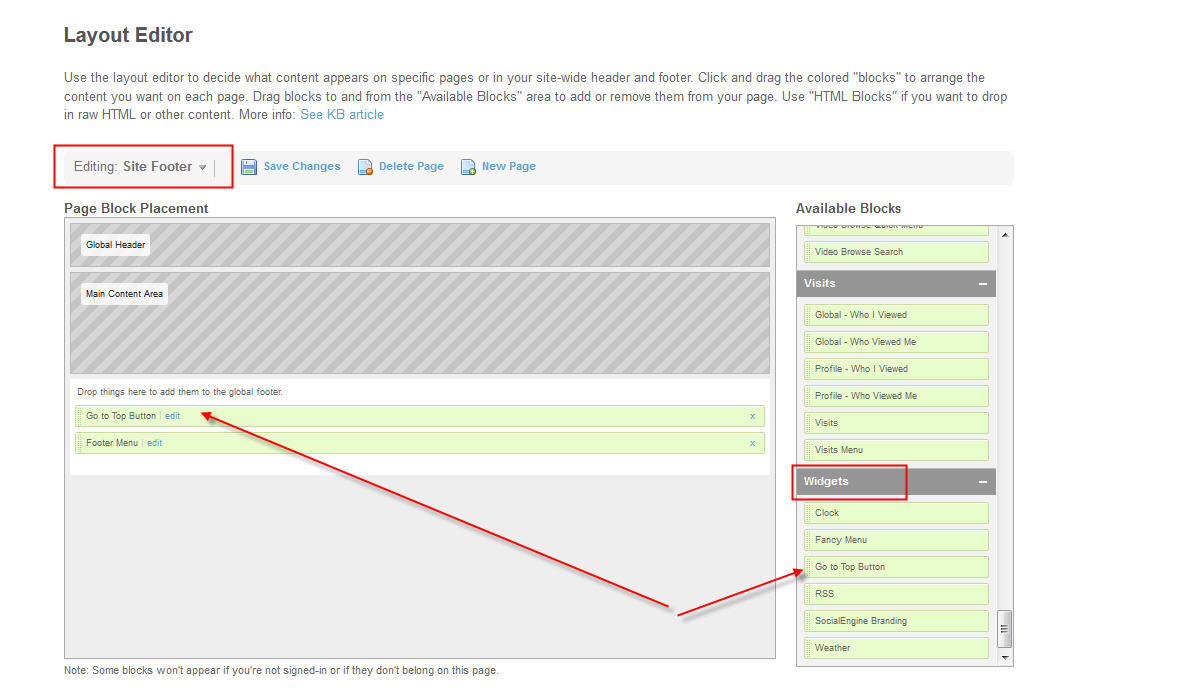The width and height of the screenshot is (1191, 692).
Task: Click edit link for Go to Top Button
Action: coord(173,416)
